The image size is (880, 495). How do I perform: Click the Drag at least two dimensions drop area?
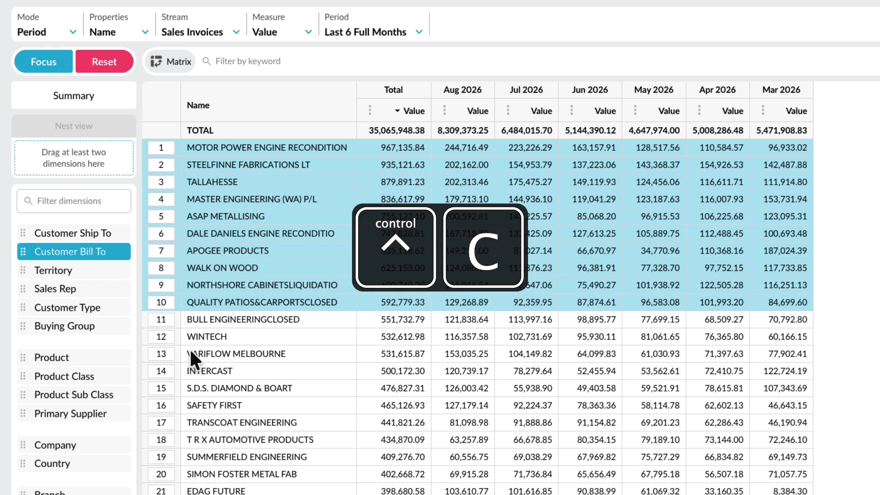74,158
